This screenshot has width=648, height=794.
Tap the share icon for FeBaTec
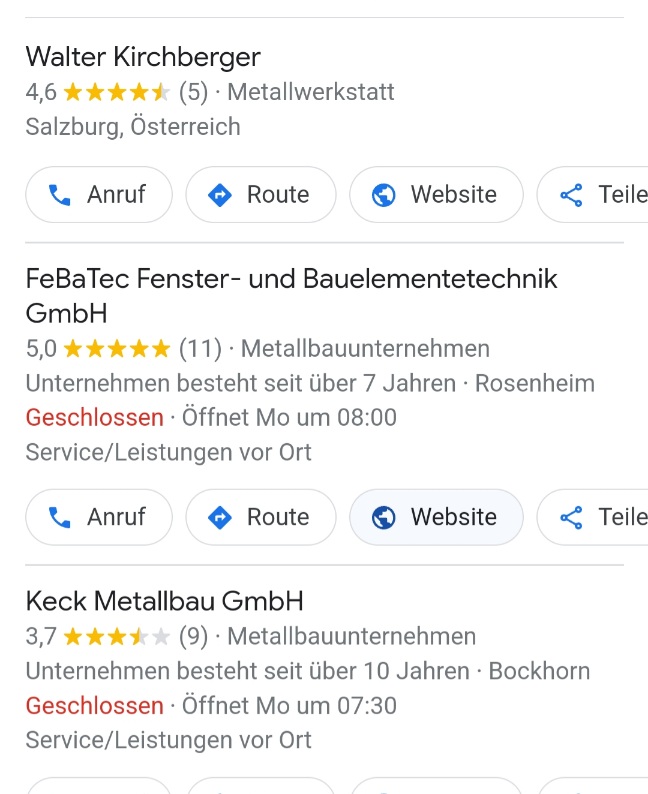pos(572,517)
